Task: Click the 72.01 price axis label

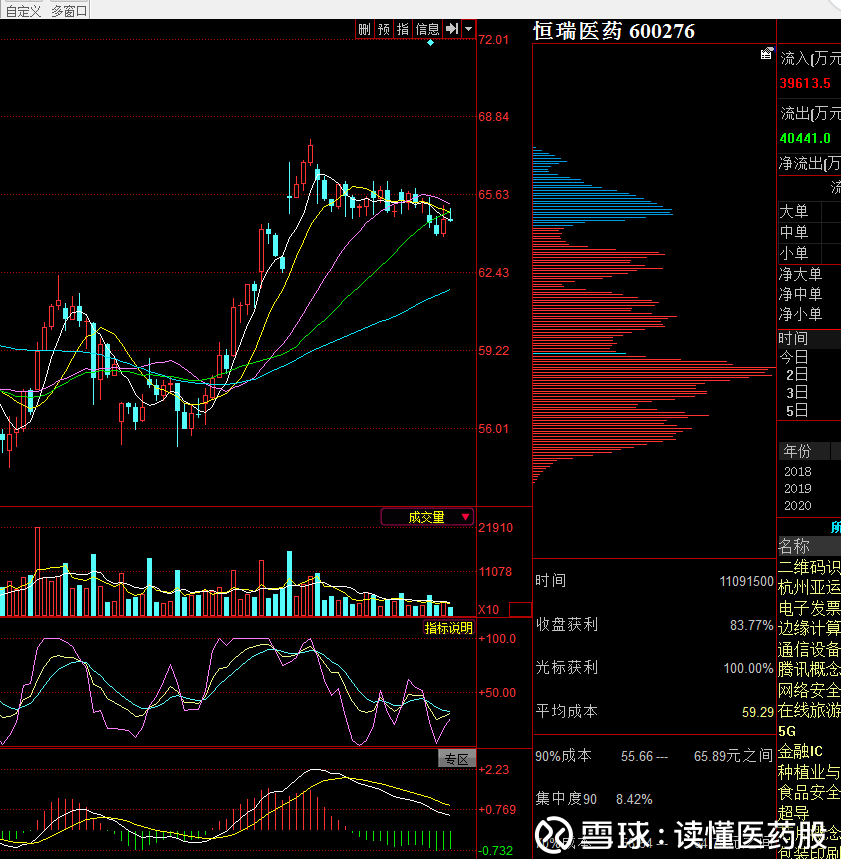Action: (494, 39)
